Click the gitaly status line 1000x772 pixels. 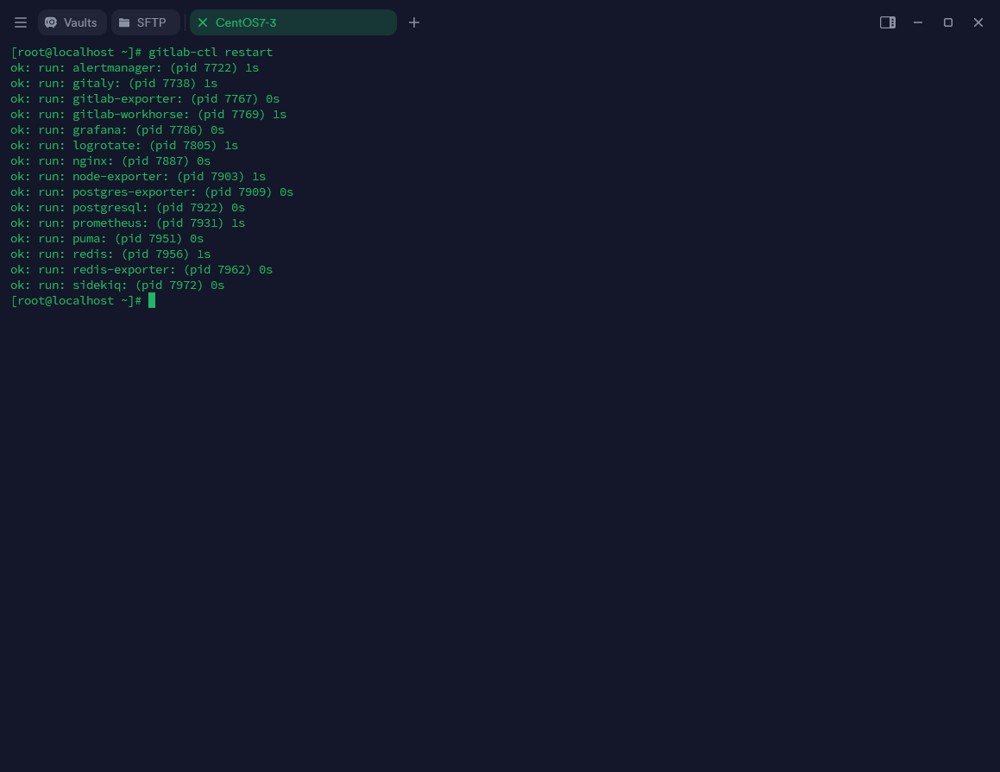tap(114, 83)
